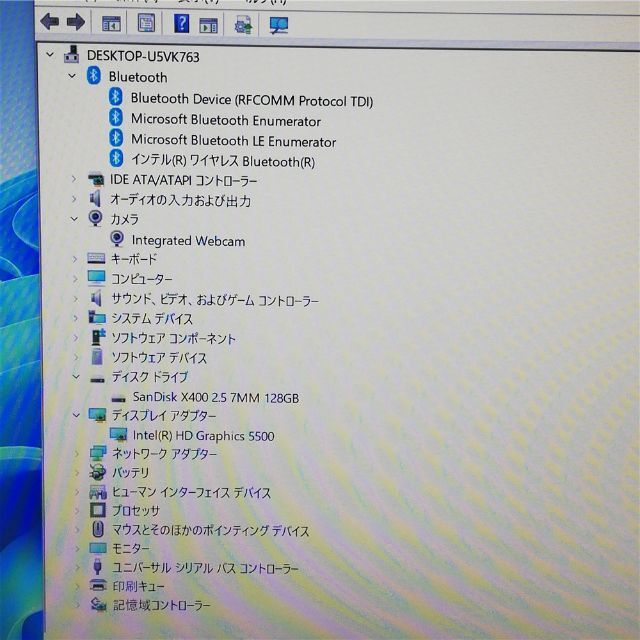Click the Bluetooth category icon

coord(94,76)
